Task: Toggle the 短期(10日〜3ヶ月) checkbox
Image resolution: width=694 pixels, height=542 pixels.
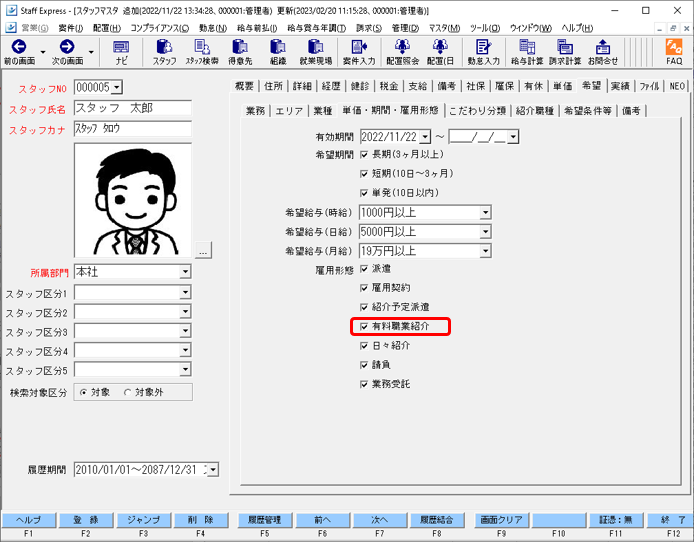Action: (364, 173)
